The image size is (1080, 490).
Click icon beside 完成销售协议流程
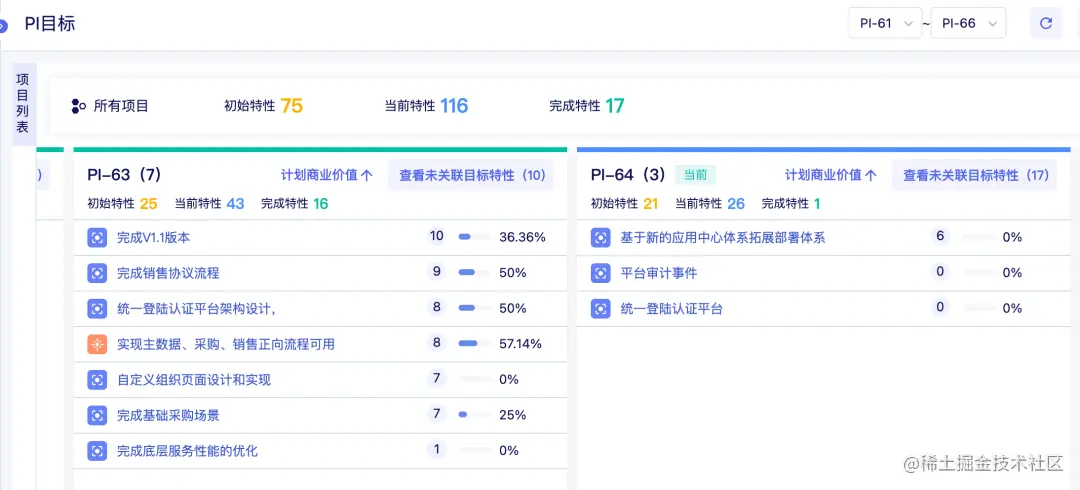pos(97,273)
